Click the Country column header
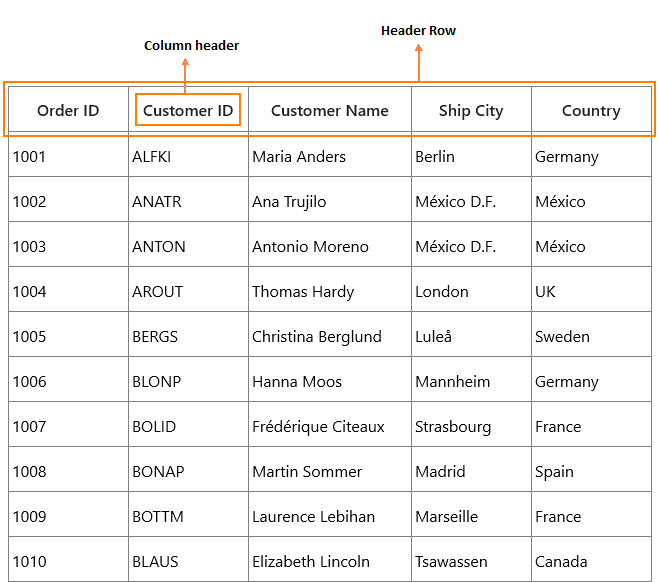This screenshot has height=582, width=658. click(591, 111)
